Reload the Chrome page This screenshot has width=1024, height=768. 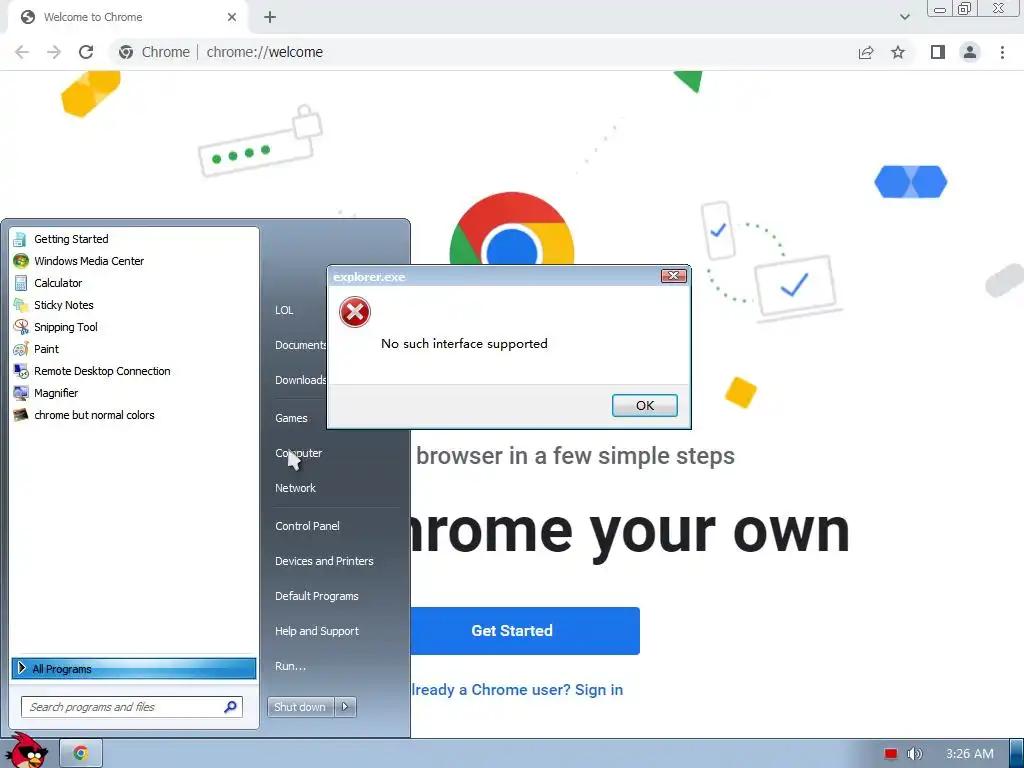click(x=86, y=52)
